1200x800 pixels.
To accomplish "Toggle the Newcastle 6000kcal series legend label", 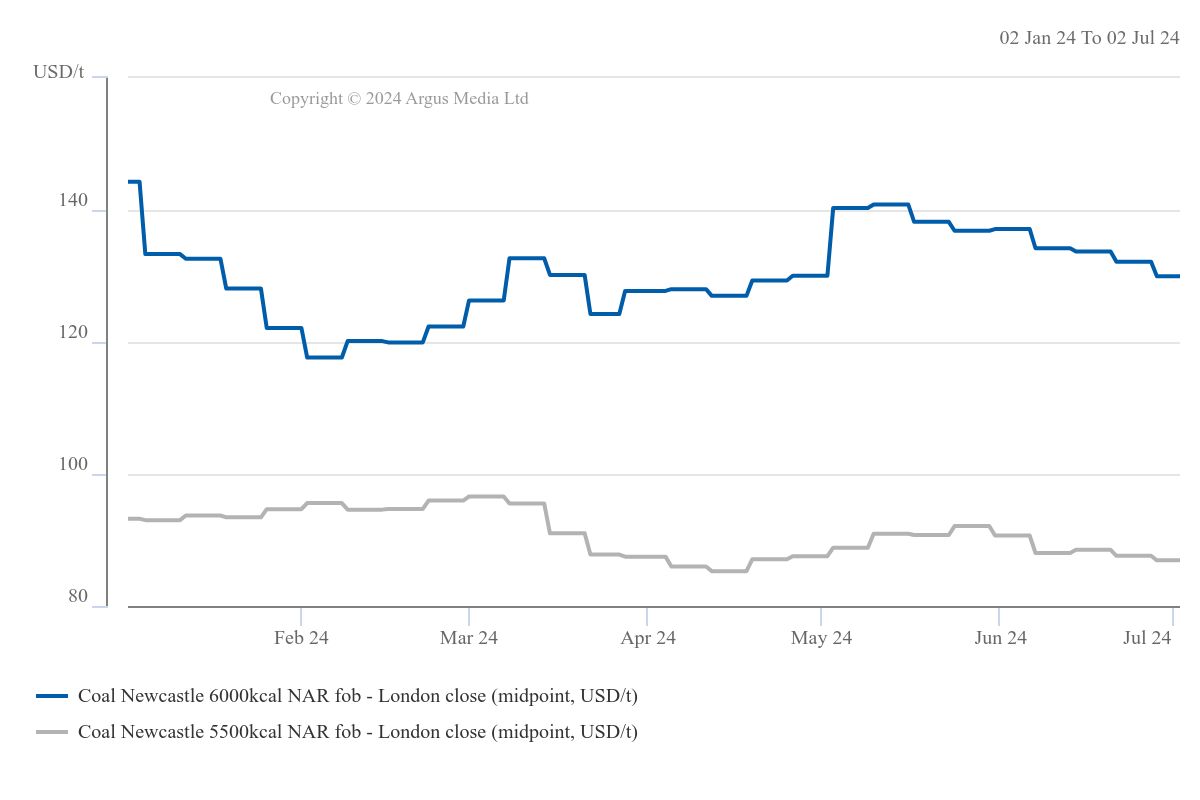I will coord(357,695).
